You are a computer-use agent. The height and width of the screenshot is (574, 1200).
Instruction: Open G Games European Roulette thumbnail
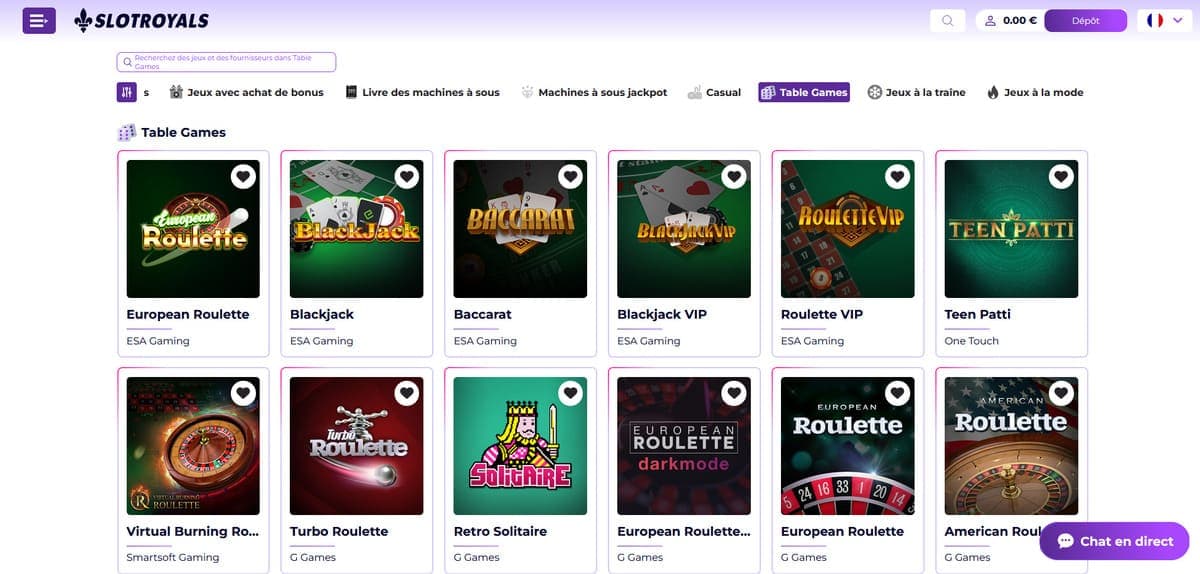847,446
